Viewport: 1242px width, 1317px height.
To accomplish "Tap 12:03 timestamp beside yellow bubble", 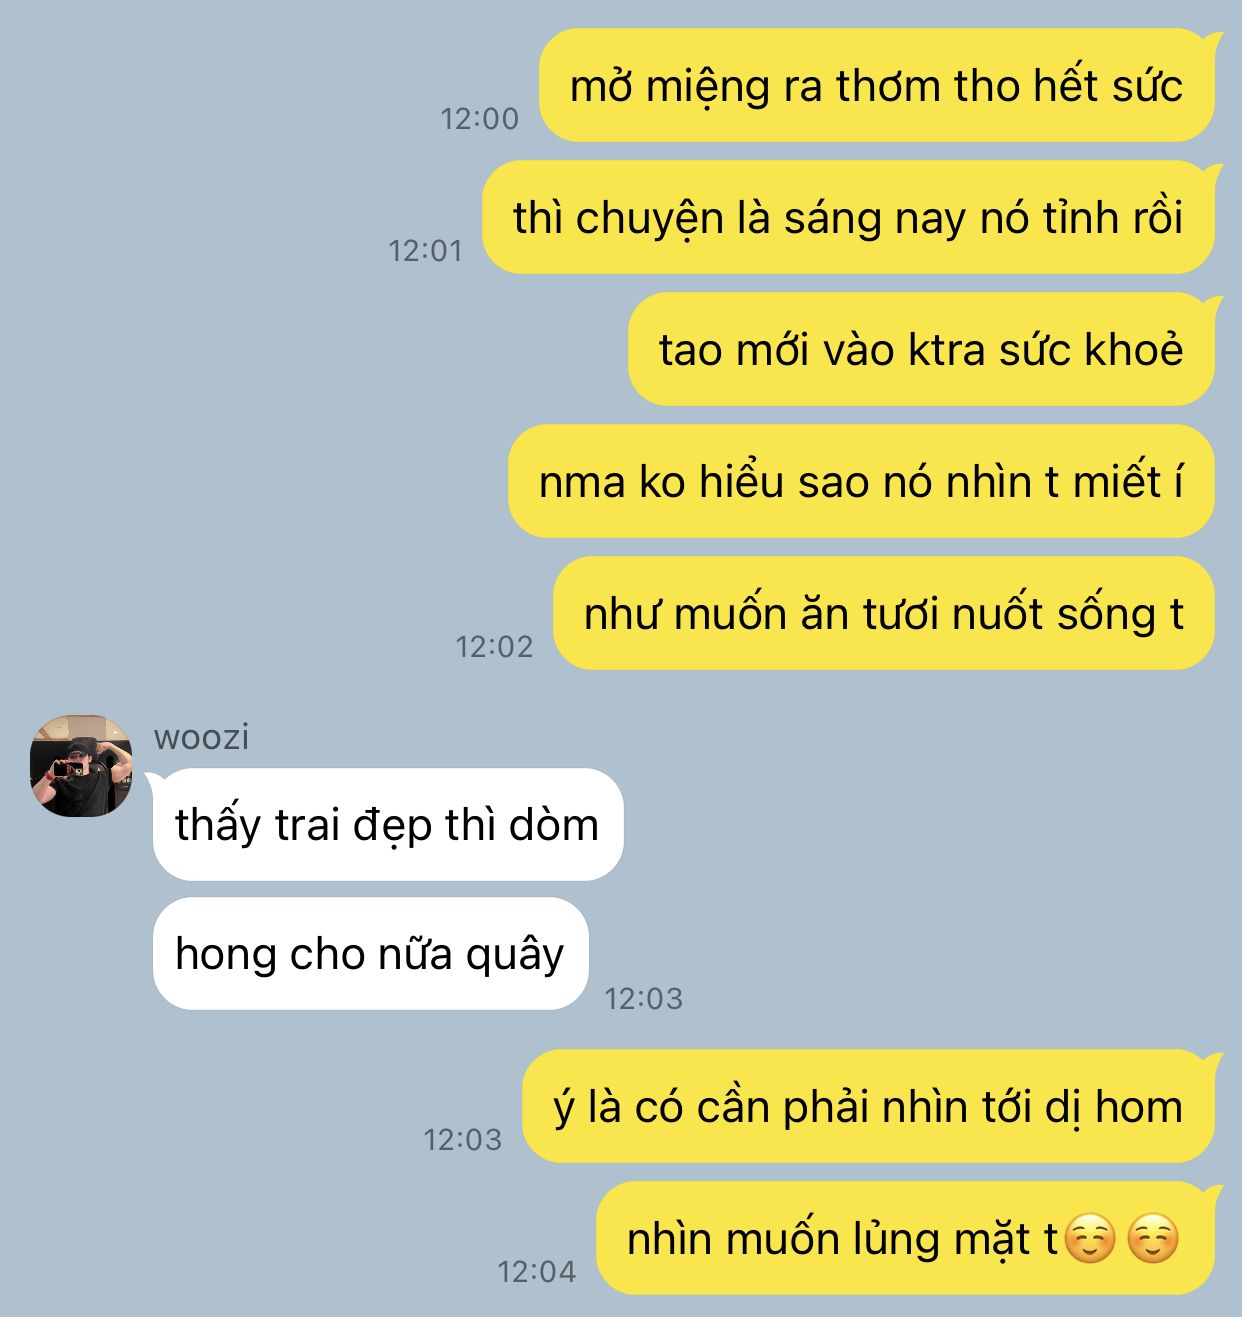I will tap(462, 1139).
